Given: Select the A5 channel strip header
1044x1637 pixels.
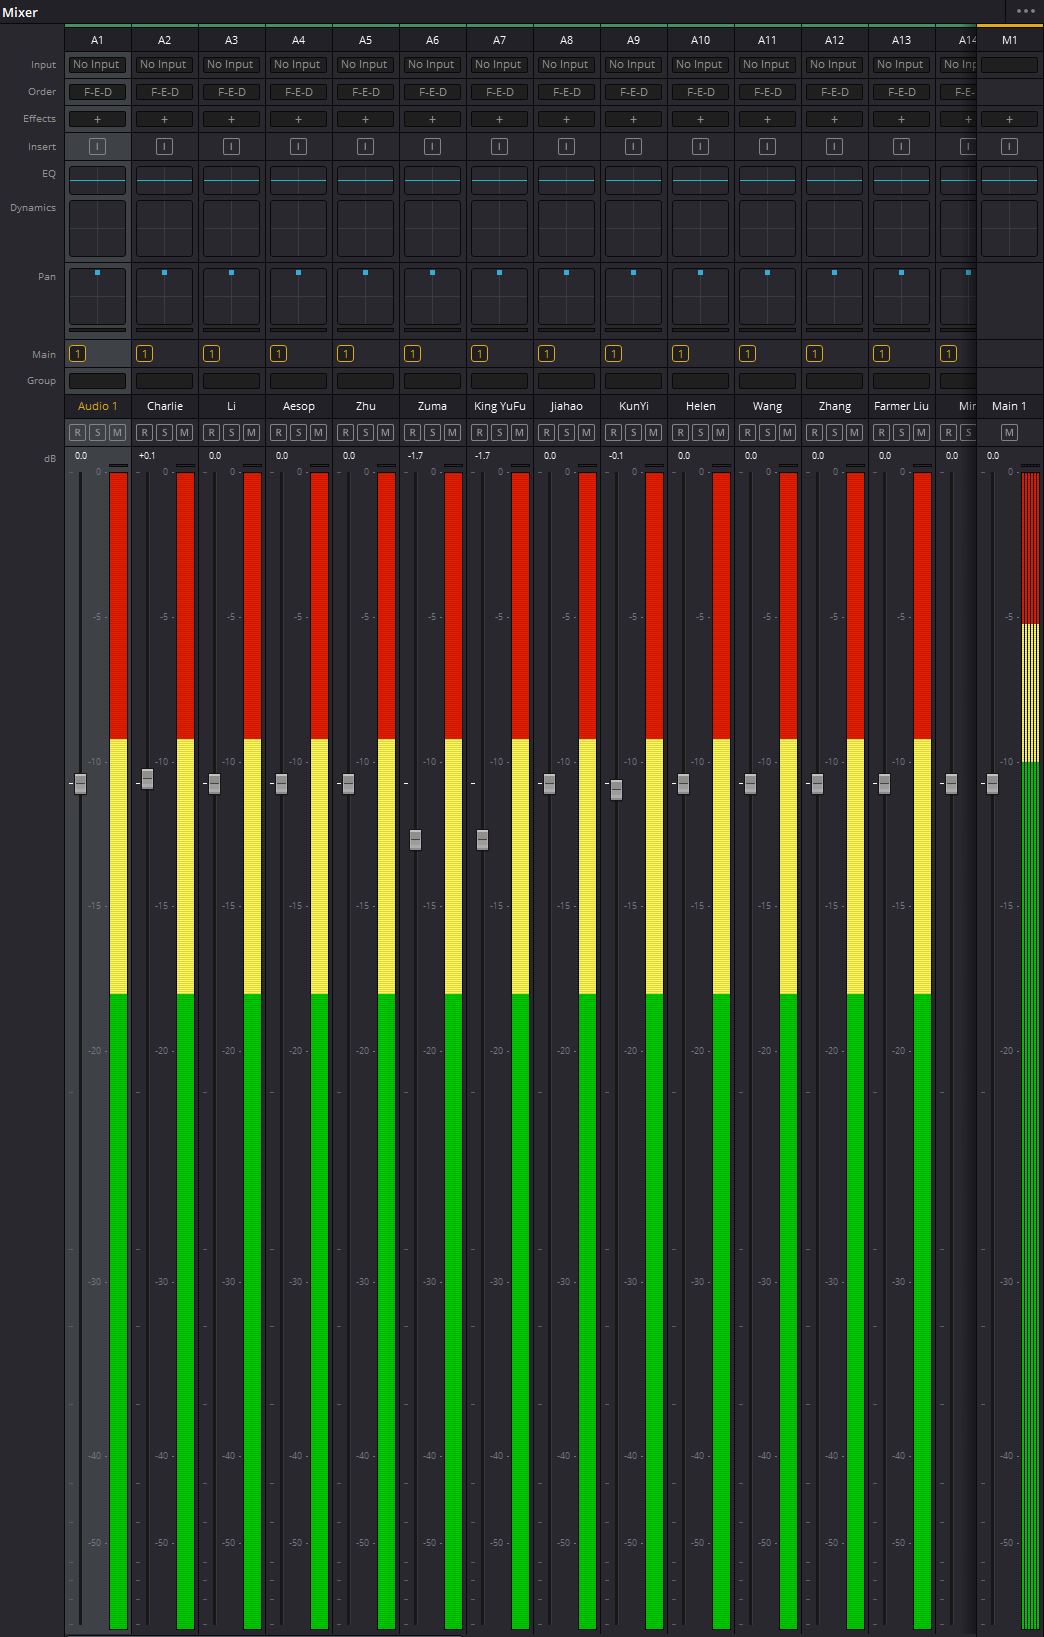Looking at the screenshot, I should [365, 40].
